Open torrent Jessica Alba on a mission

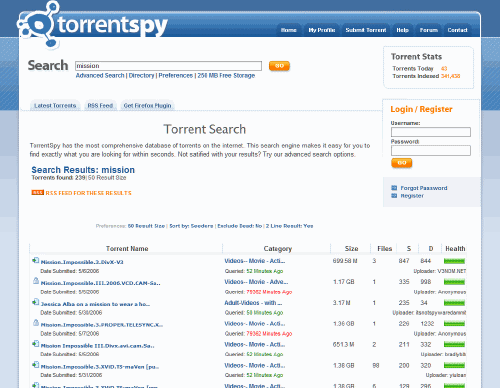[x=95, y=304]
